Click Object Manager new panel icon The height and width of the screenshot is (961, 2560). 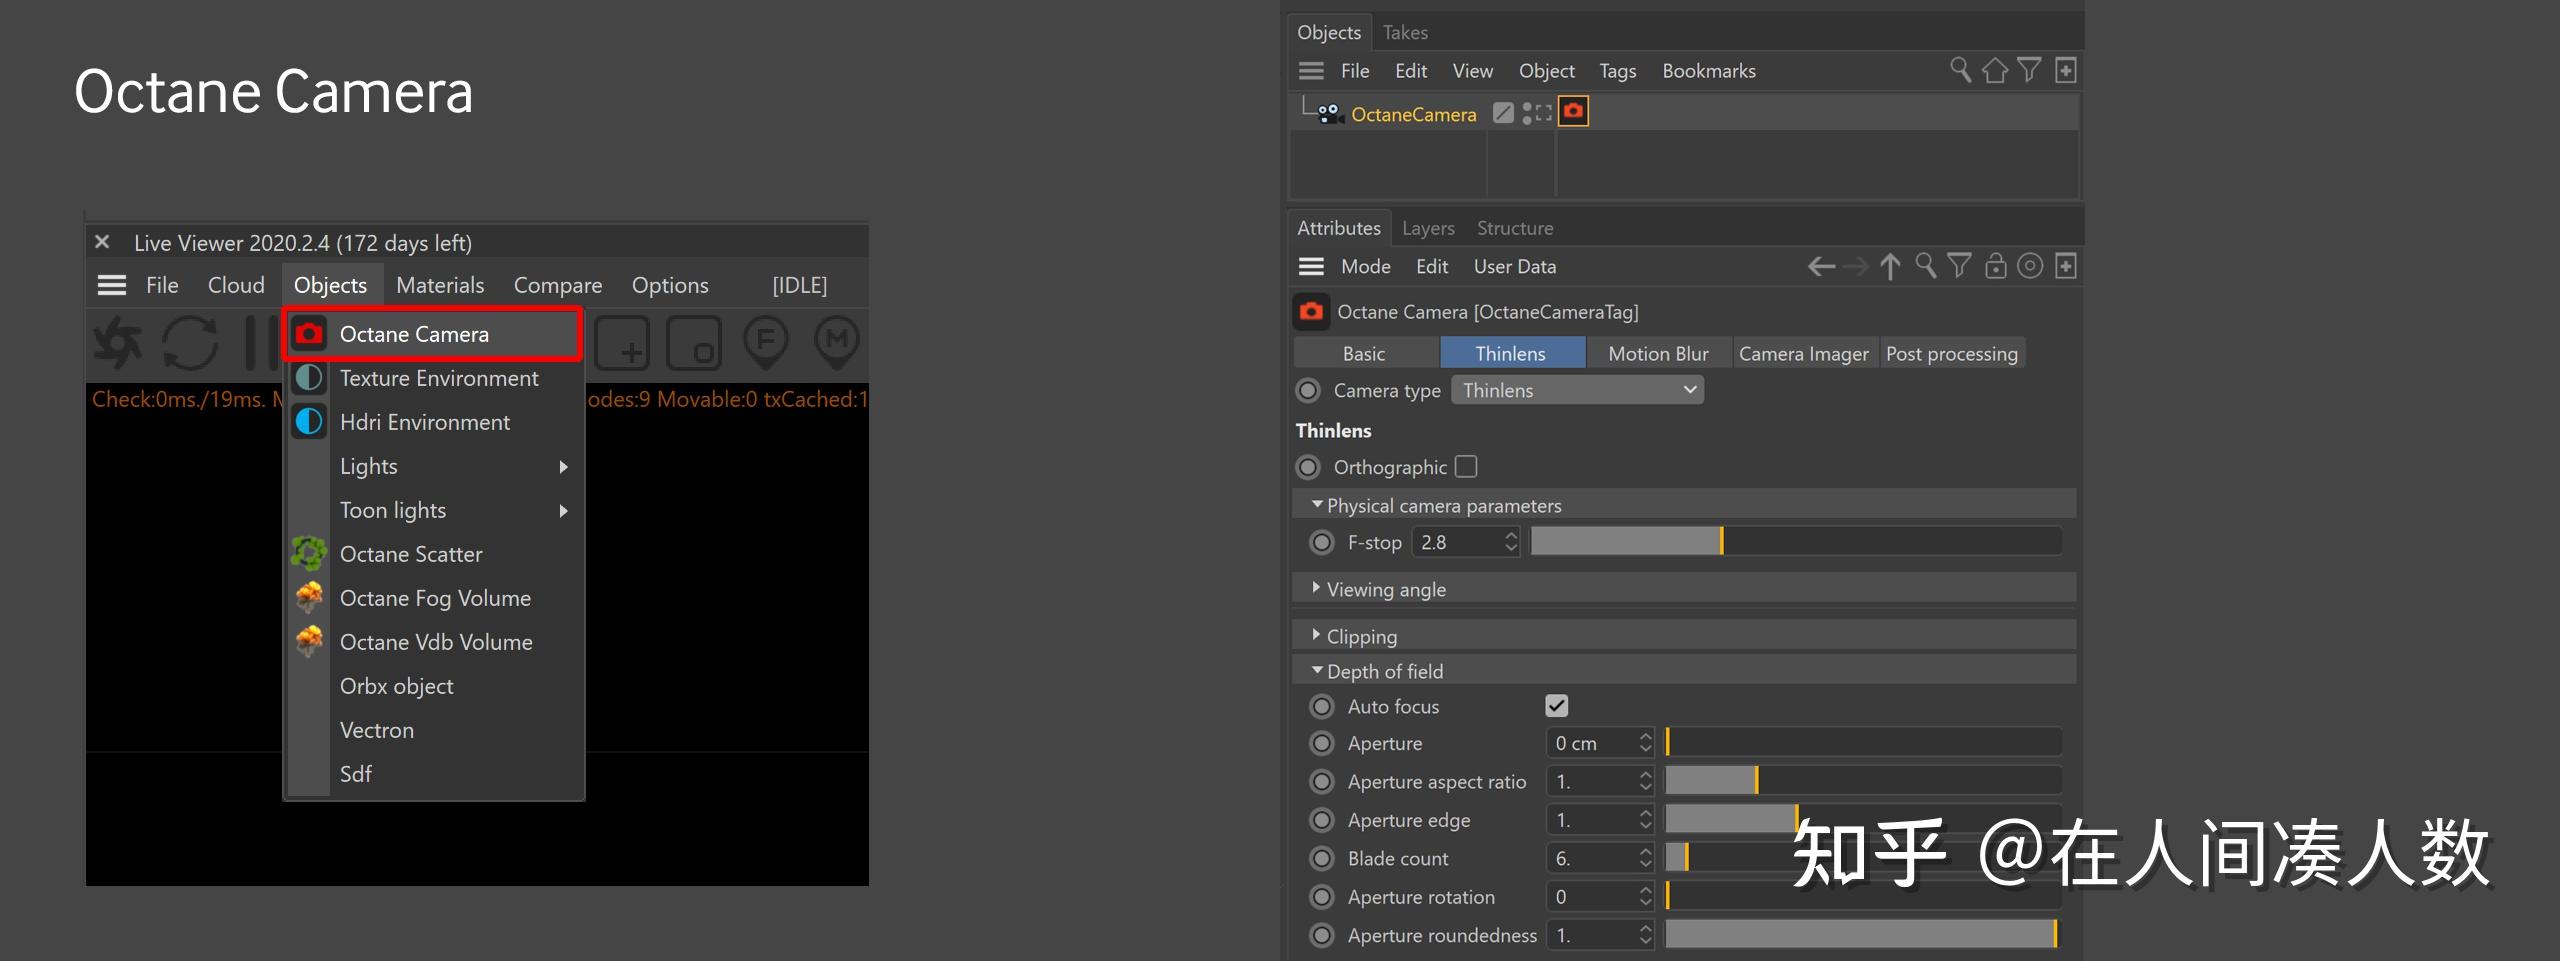(x=2066, y=70)
